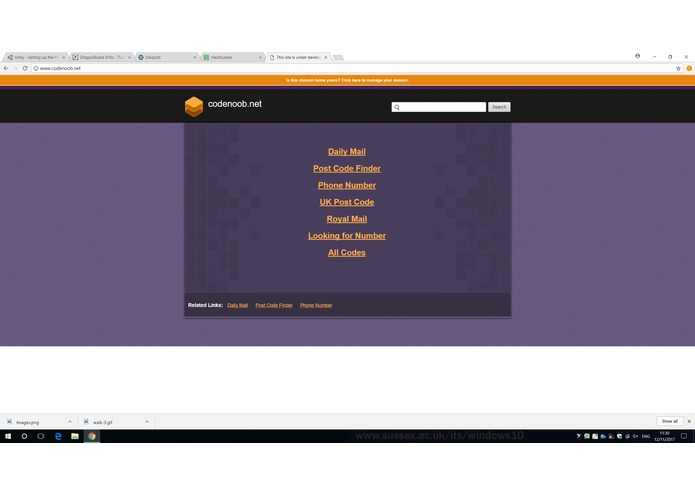Close the downloads bar with the X
Viewport: 695px width, 494px height.
[689, 421]
